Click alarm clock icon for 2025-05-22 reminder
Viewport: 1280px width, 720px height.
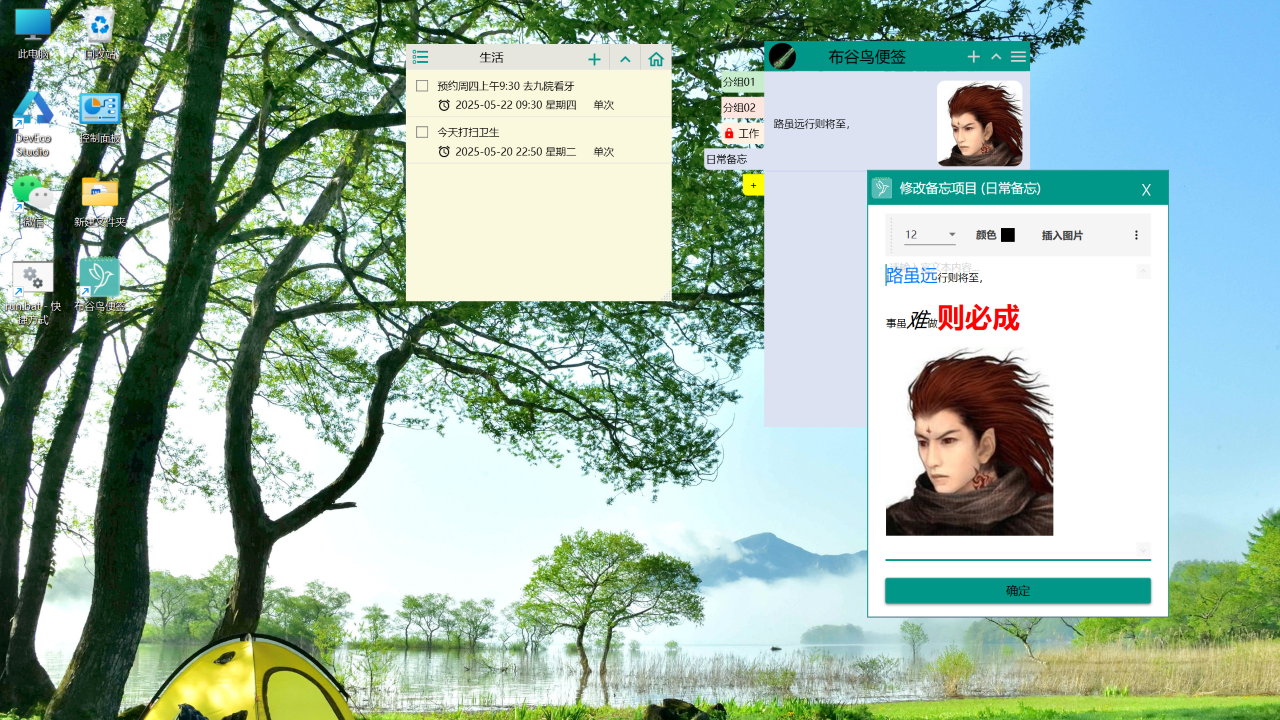(444, 105)
